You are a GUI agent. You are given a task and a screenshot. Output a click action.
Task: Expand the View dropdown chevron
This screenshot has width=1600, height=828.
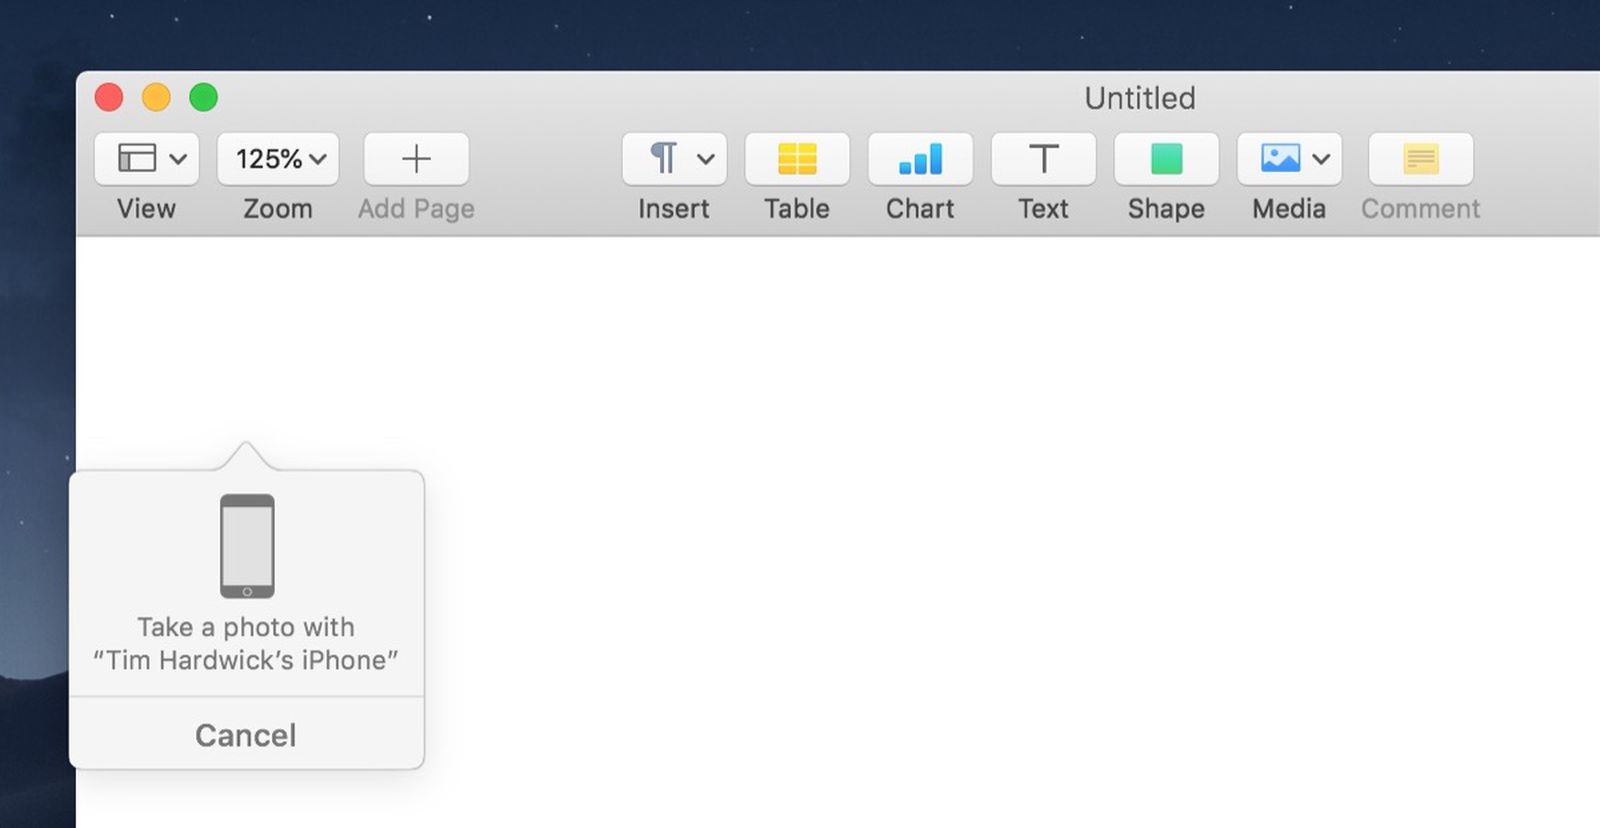click(x=178, y=159)
